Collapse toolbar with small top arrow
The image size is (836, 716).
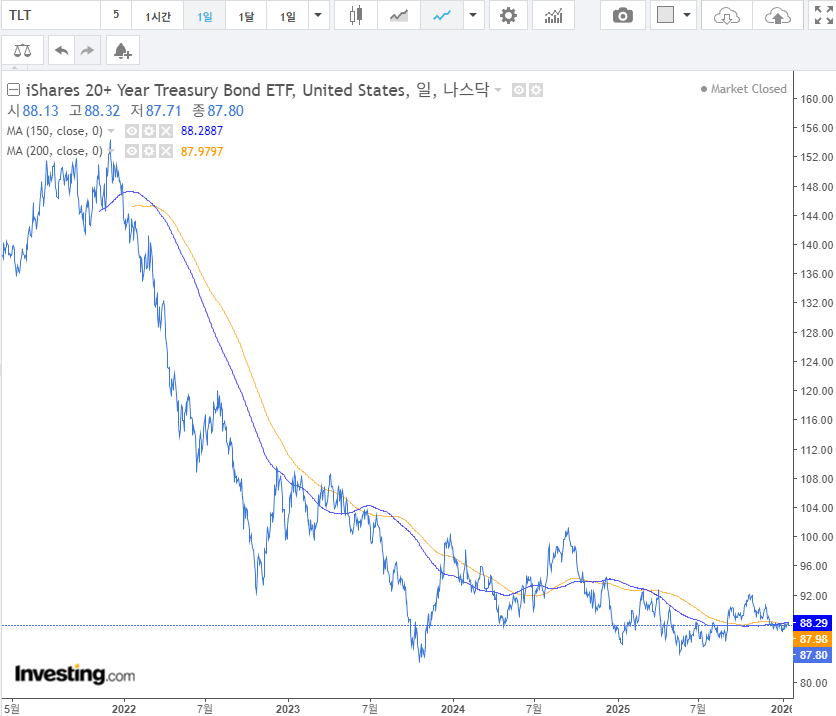pyautogui.click(x=14, y=68)
